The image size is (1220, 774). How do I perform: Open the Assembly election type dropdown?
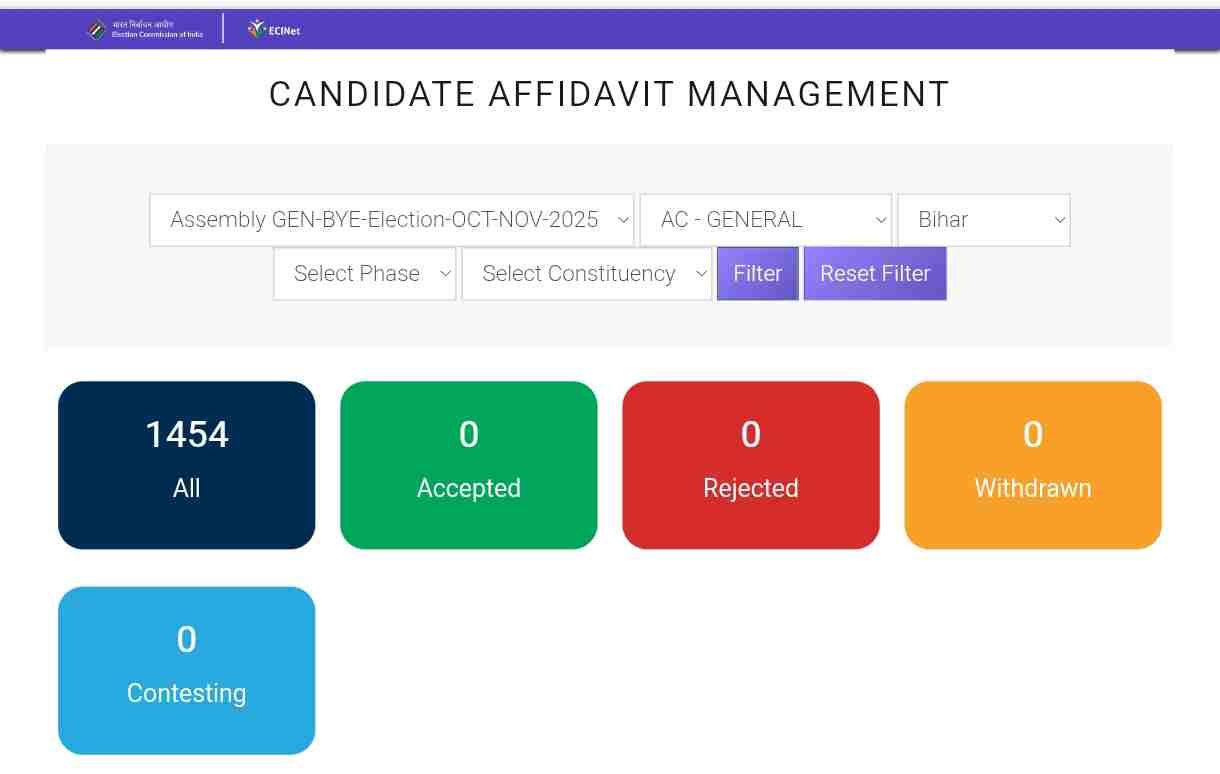tap(391, 220)
